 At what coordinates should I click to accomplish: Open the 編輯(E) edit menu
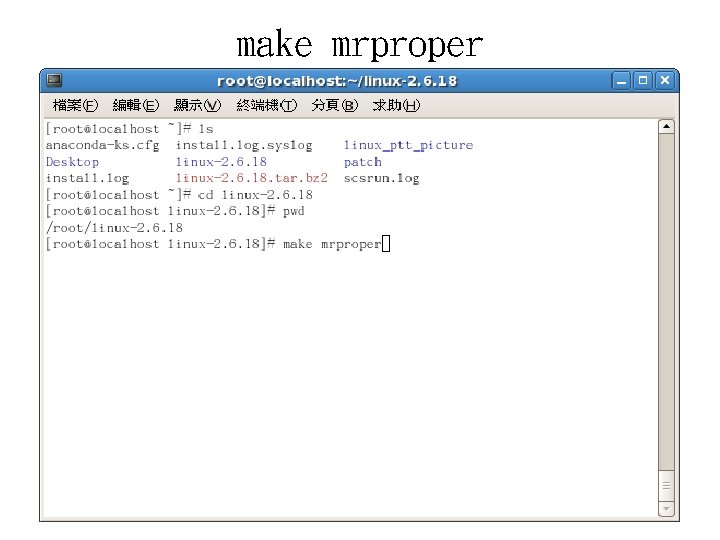pyautogui.click(x=136, y=105)
